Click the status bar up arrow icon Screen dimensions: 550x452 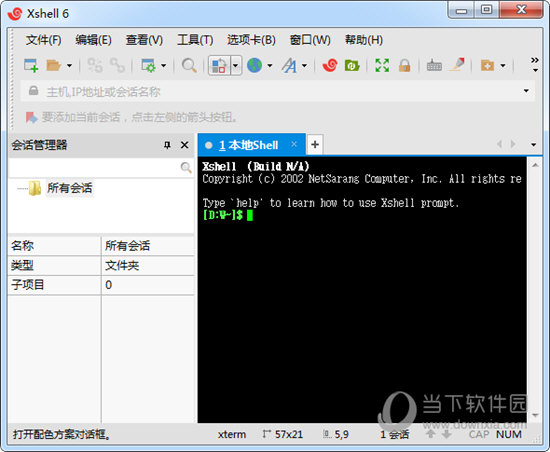click(x=431, y=434)
